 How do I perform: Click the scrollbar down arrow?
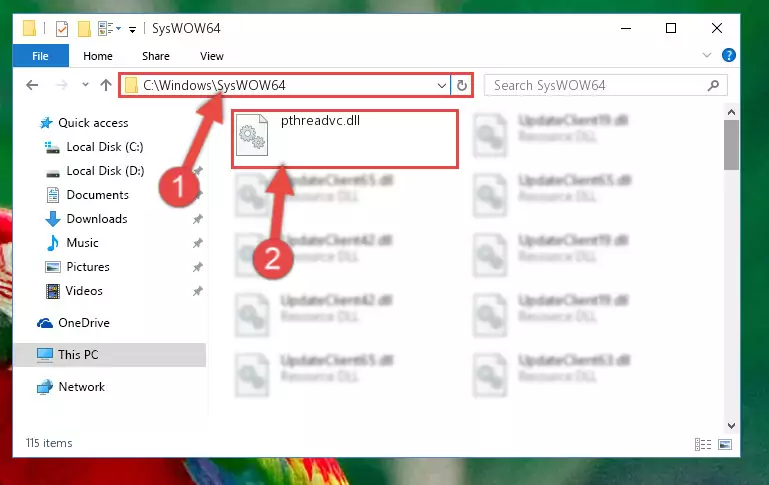731,426
